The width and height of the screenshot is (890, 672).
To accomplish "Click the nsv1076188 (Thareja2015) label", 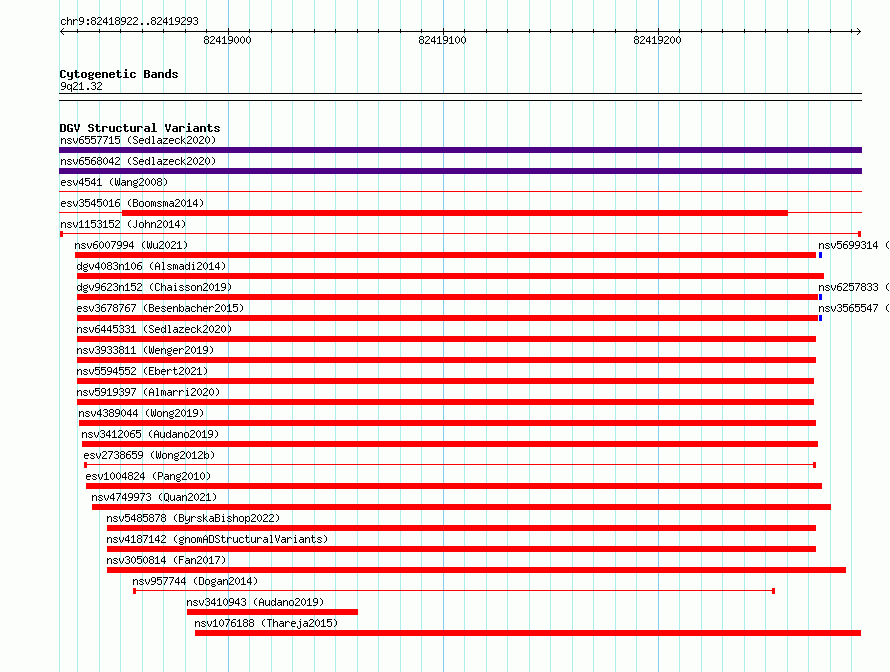I will point(266,623).
